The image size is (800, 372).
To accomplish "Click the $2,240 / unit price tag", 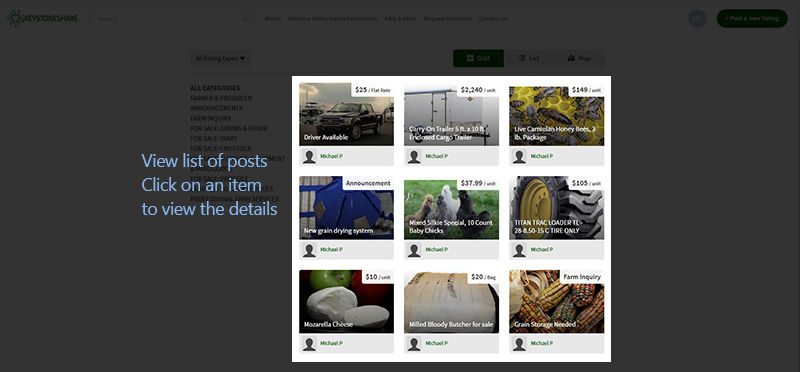I will click(x=478, y=90).
